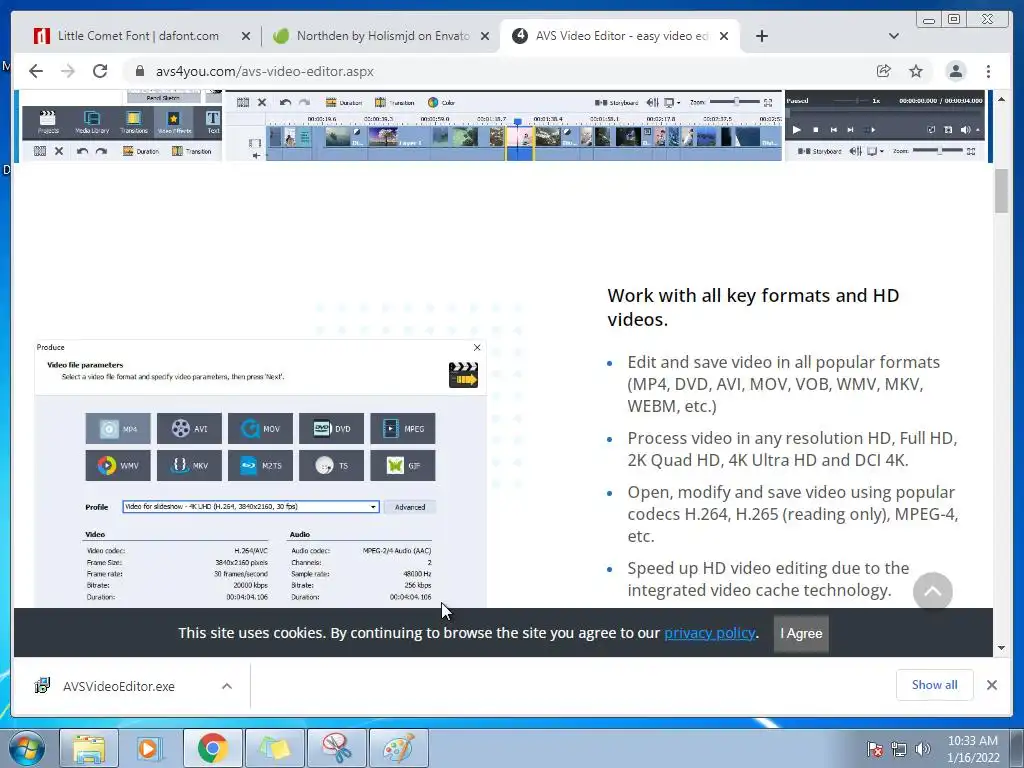Open the Windows Start menu
Viewport: 1024px width, 768px height.
pyautogui.click(x=27, y=748)
